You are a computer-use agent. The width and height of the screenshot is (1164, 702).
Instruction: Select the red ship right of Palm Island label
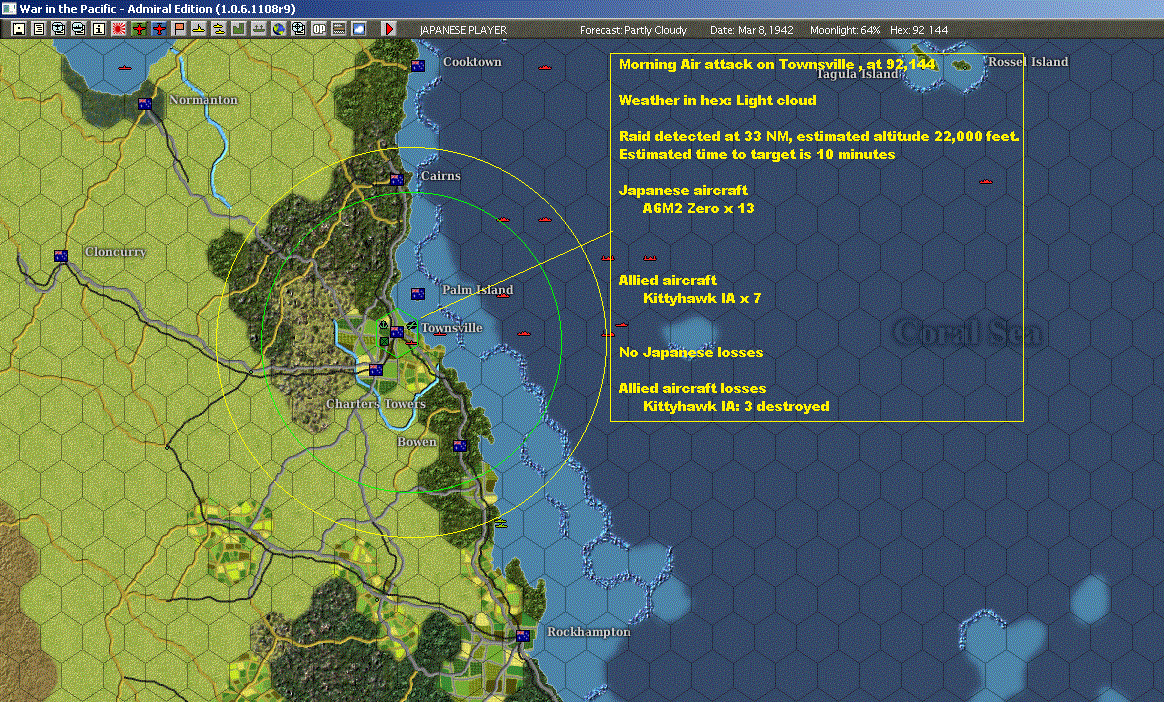pyautogui.click(x=503, y=295)
